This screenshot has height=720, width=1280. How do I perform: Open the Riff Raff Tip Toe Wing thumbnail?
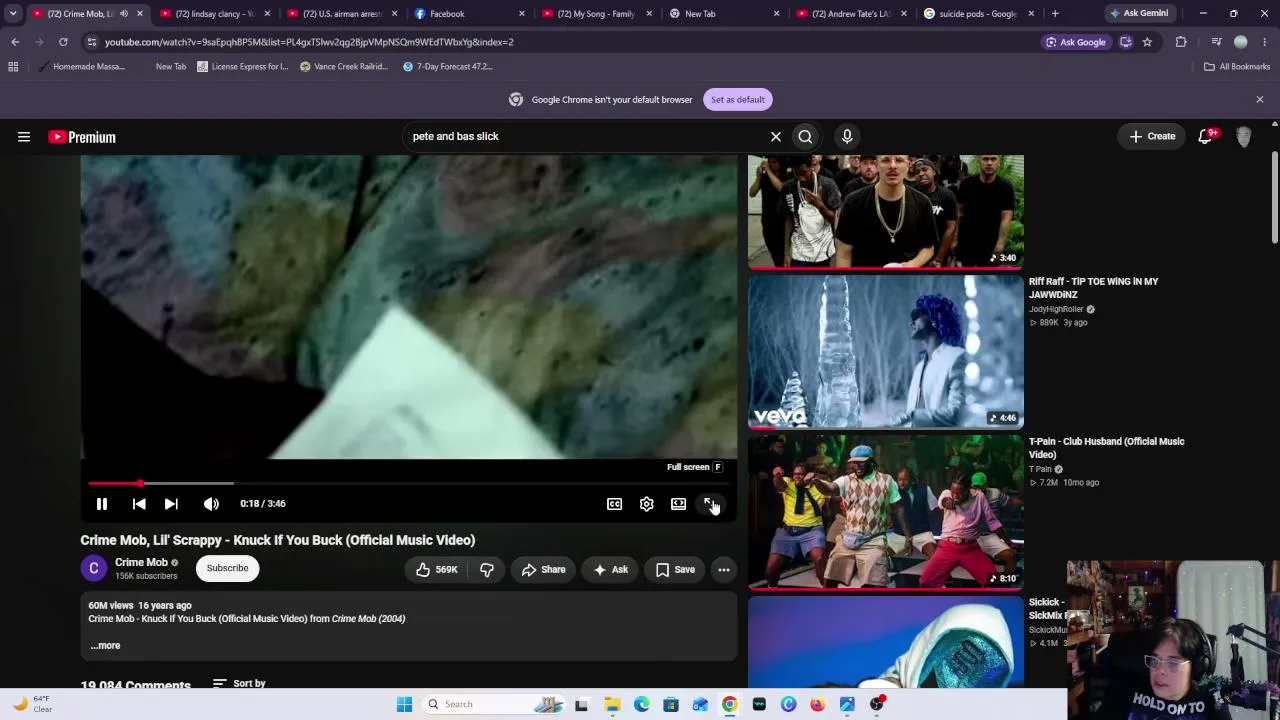886,351
